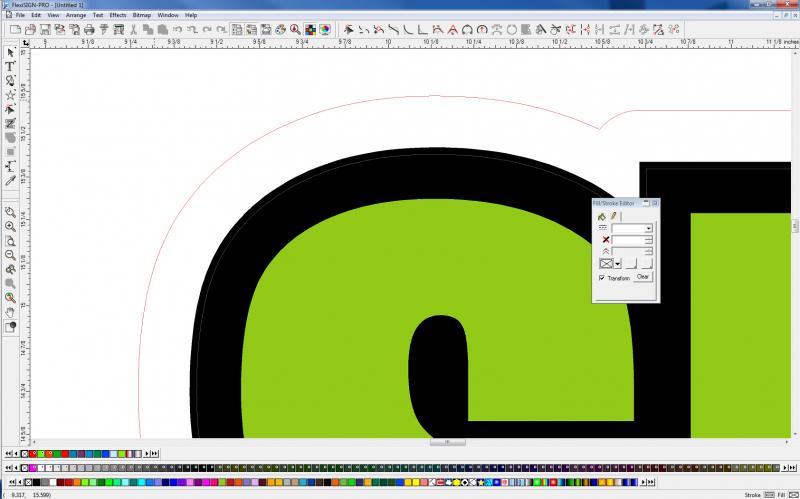
Task: Click the arc path tool icon
Action: (408, 30)
